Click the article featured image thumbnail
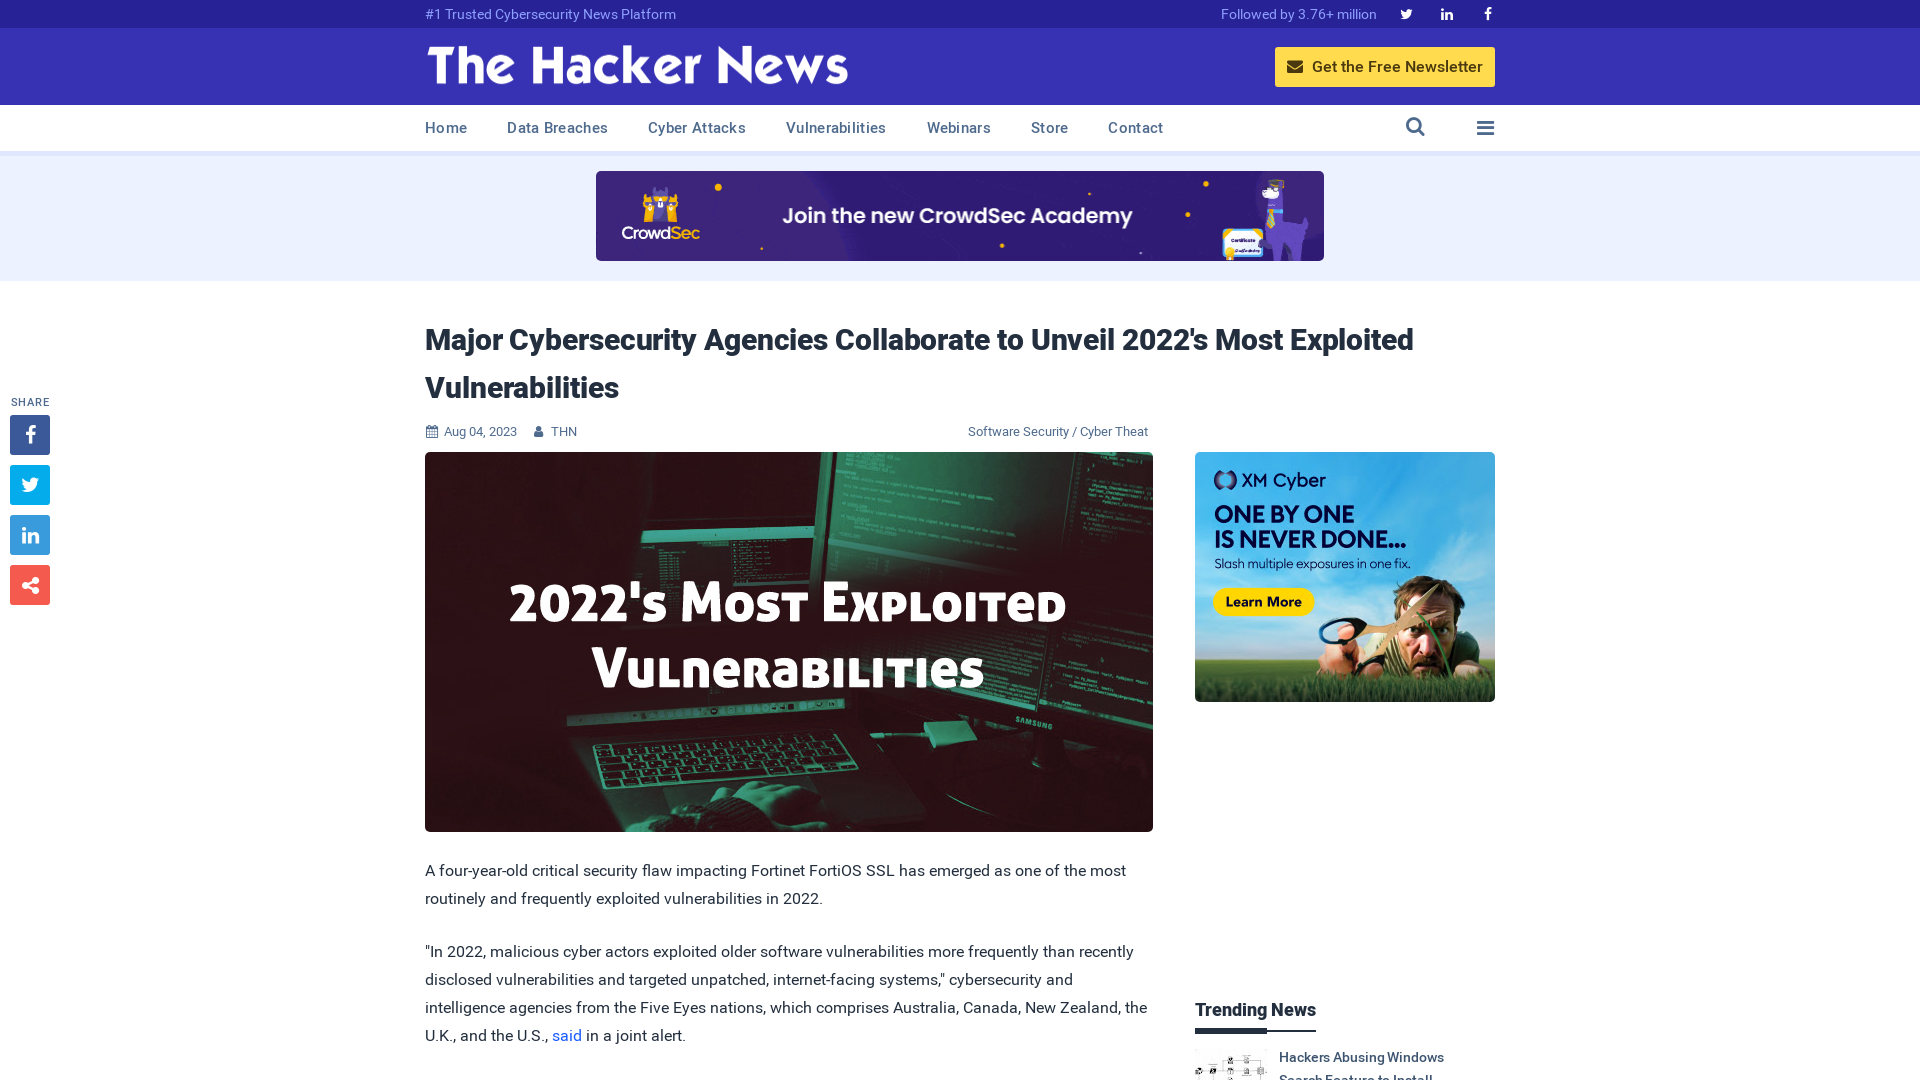Screen dimensions: 1920x1080 point(789,642)
